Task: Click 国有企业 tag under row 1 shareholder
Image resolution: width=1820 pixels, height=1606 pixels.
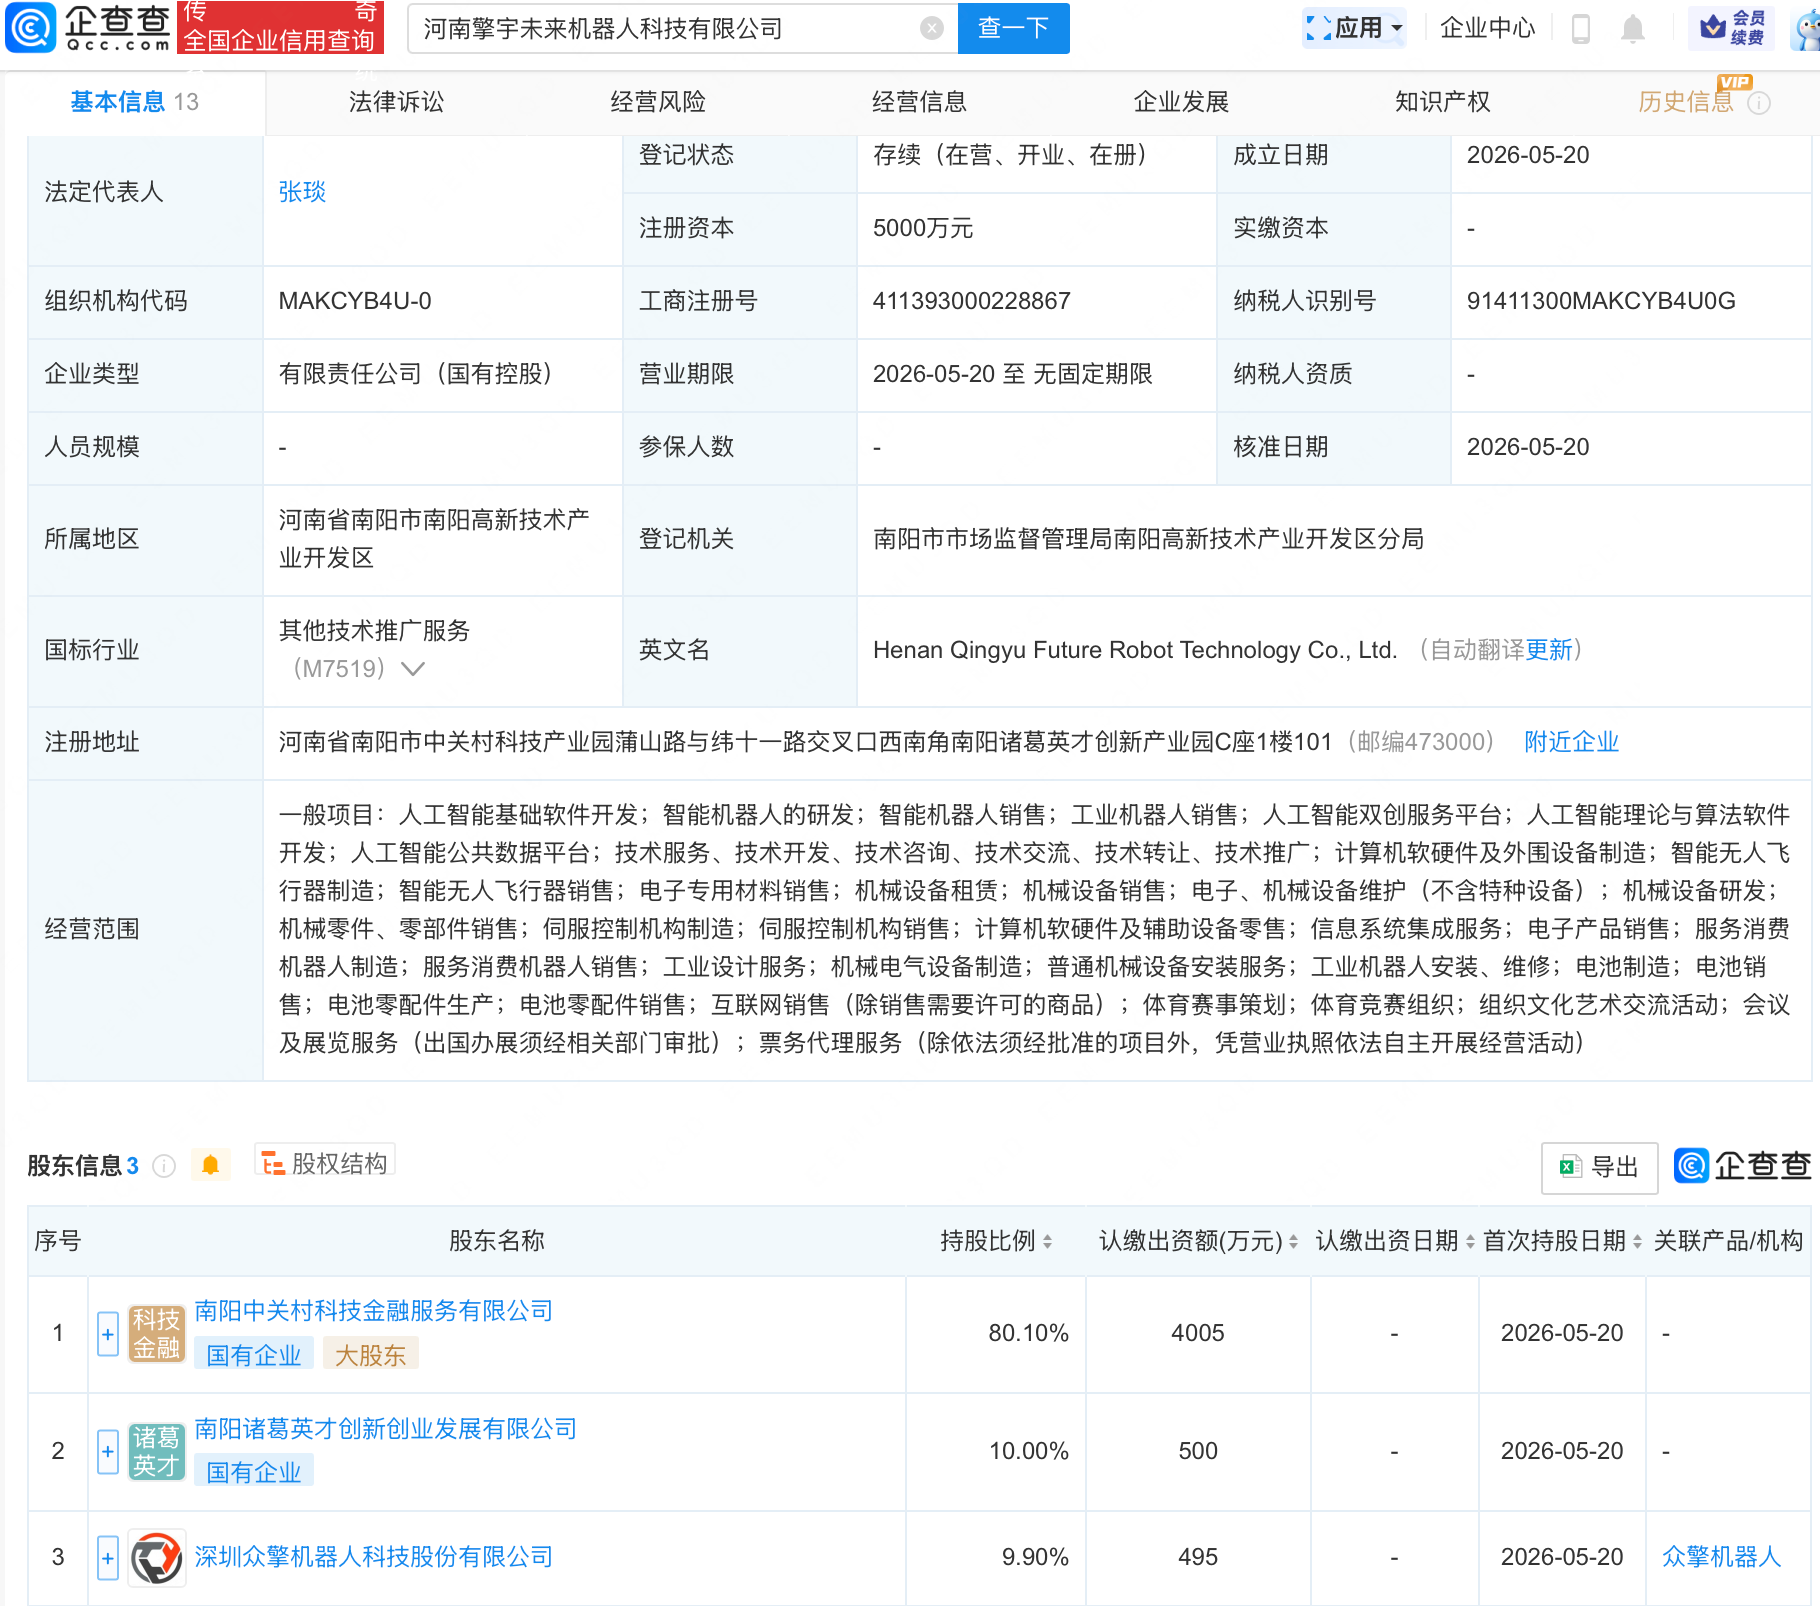Action: pos(254,1355)
